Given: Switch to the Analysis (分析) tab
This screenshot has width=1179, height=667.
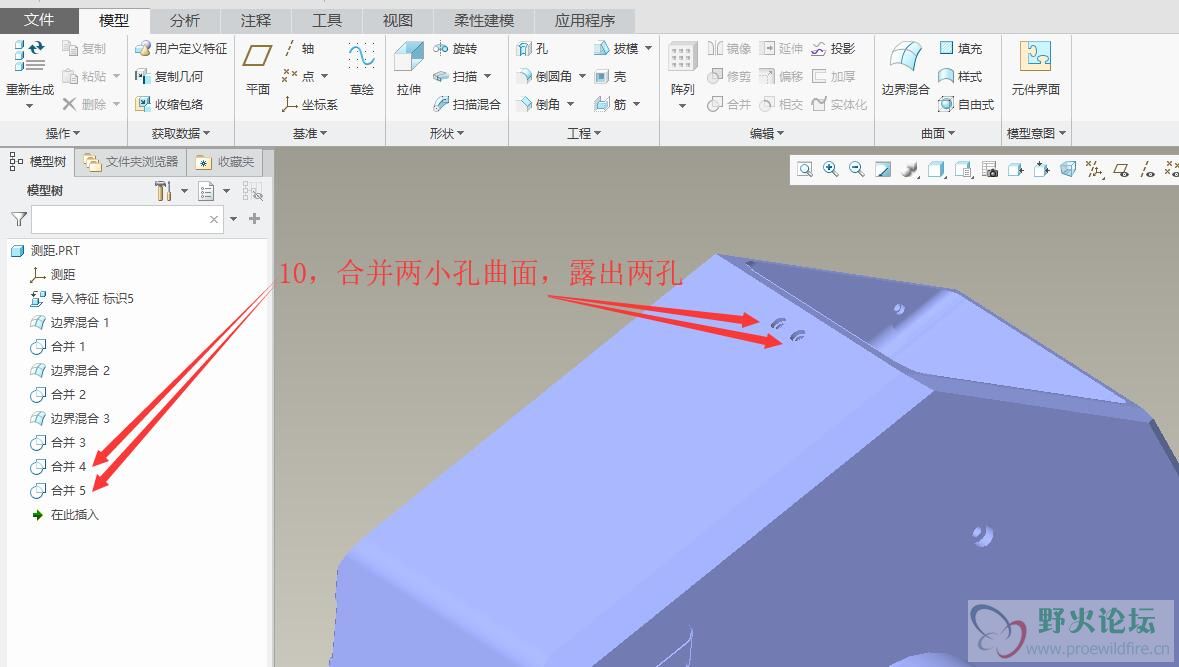Looking at the screenshot, I should (x=185, y=20).
